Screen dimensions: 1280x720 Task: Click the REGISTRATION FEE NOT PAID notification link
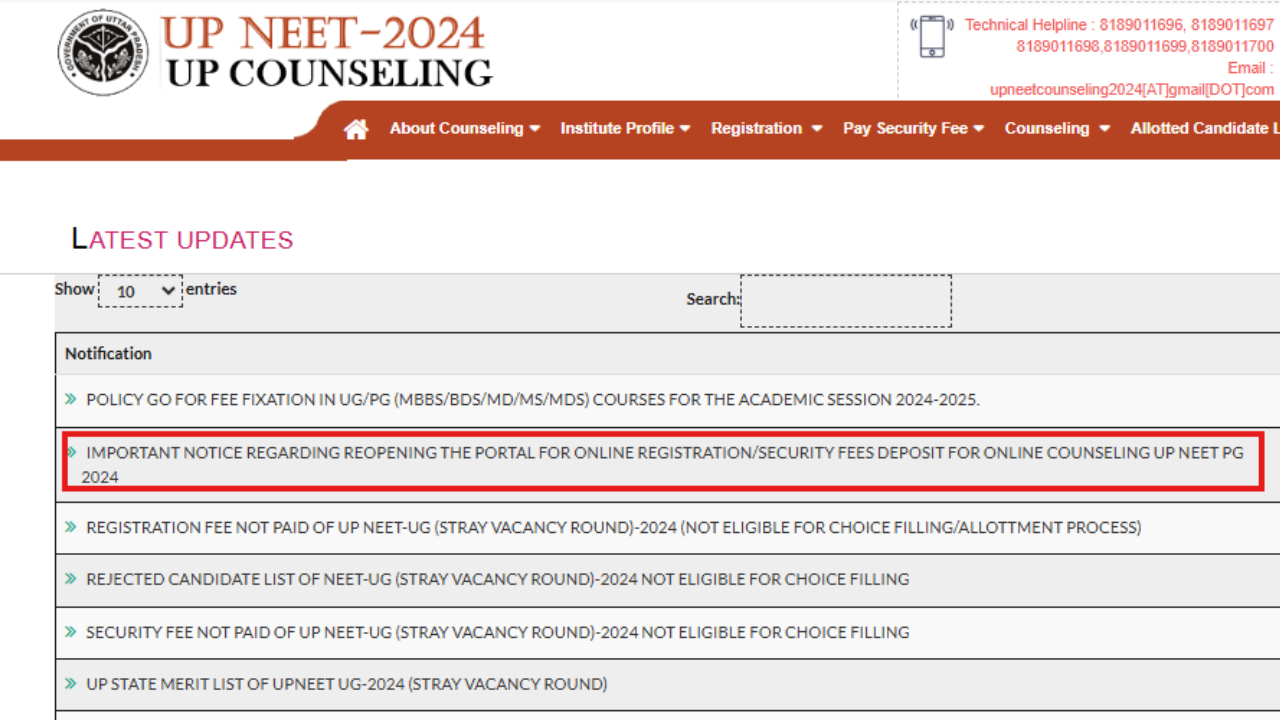(500, 527)
